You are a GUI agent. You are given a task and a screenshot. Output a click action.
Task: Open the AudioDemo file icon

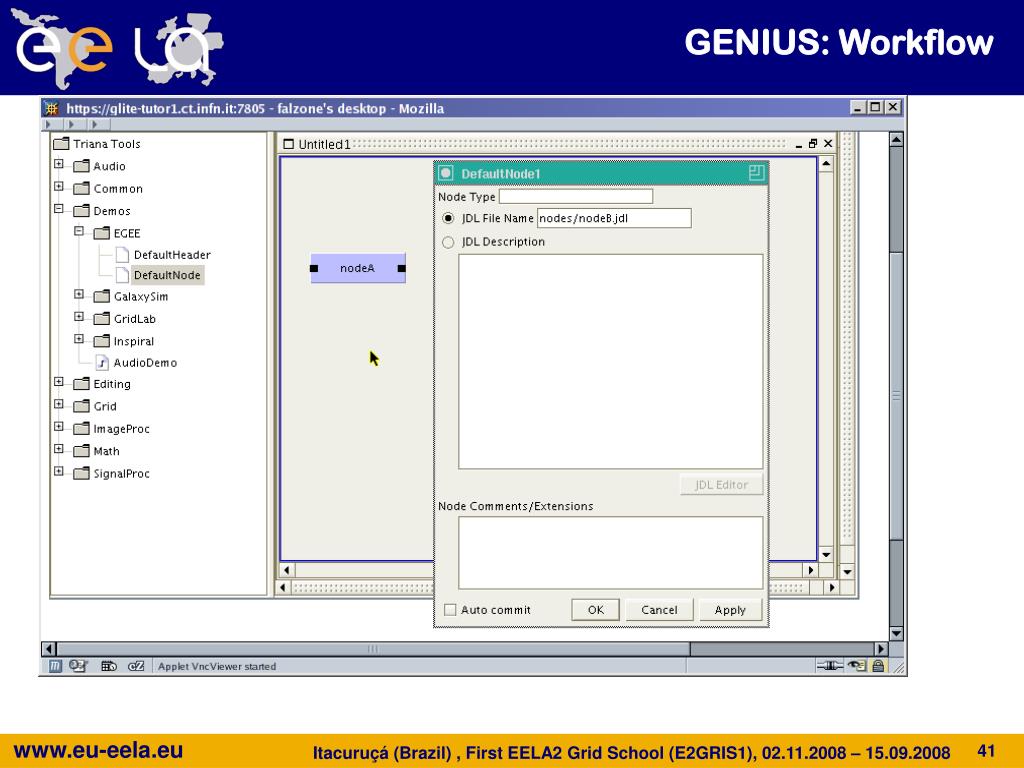pyautogui.click(x=102, y=362)
